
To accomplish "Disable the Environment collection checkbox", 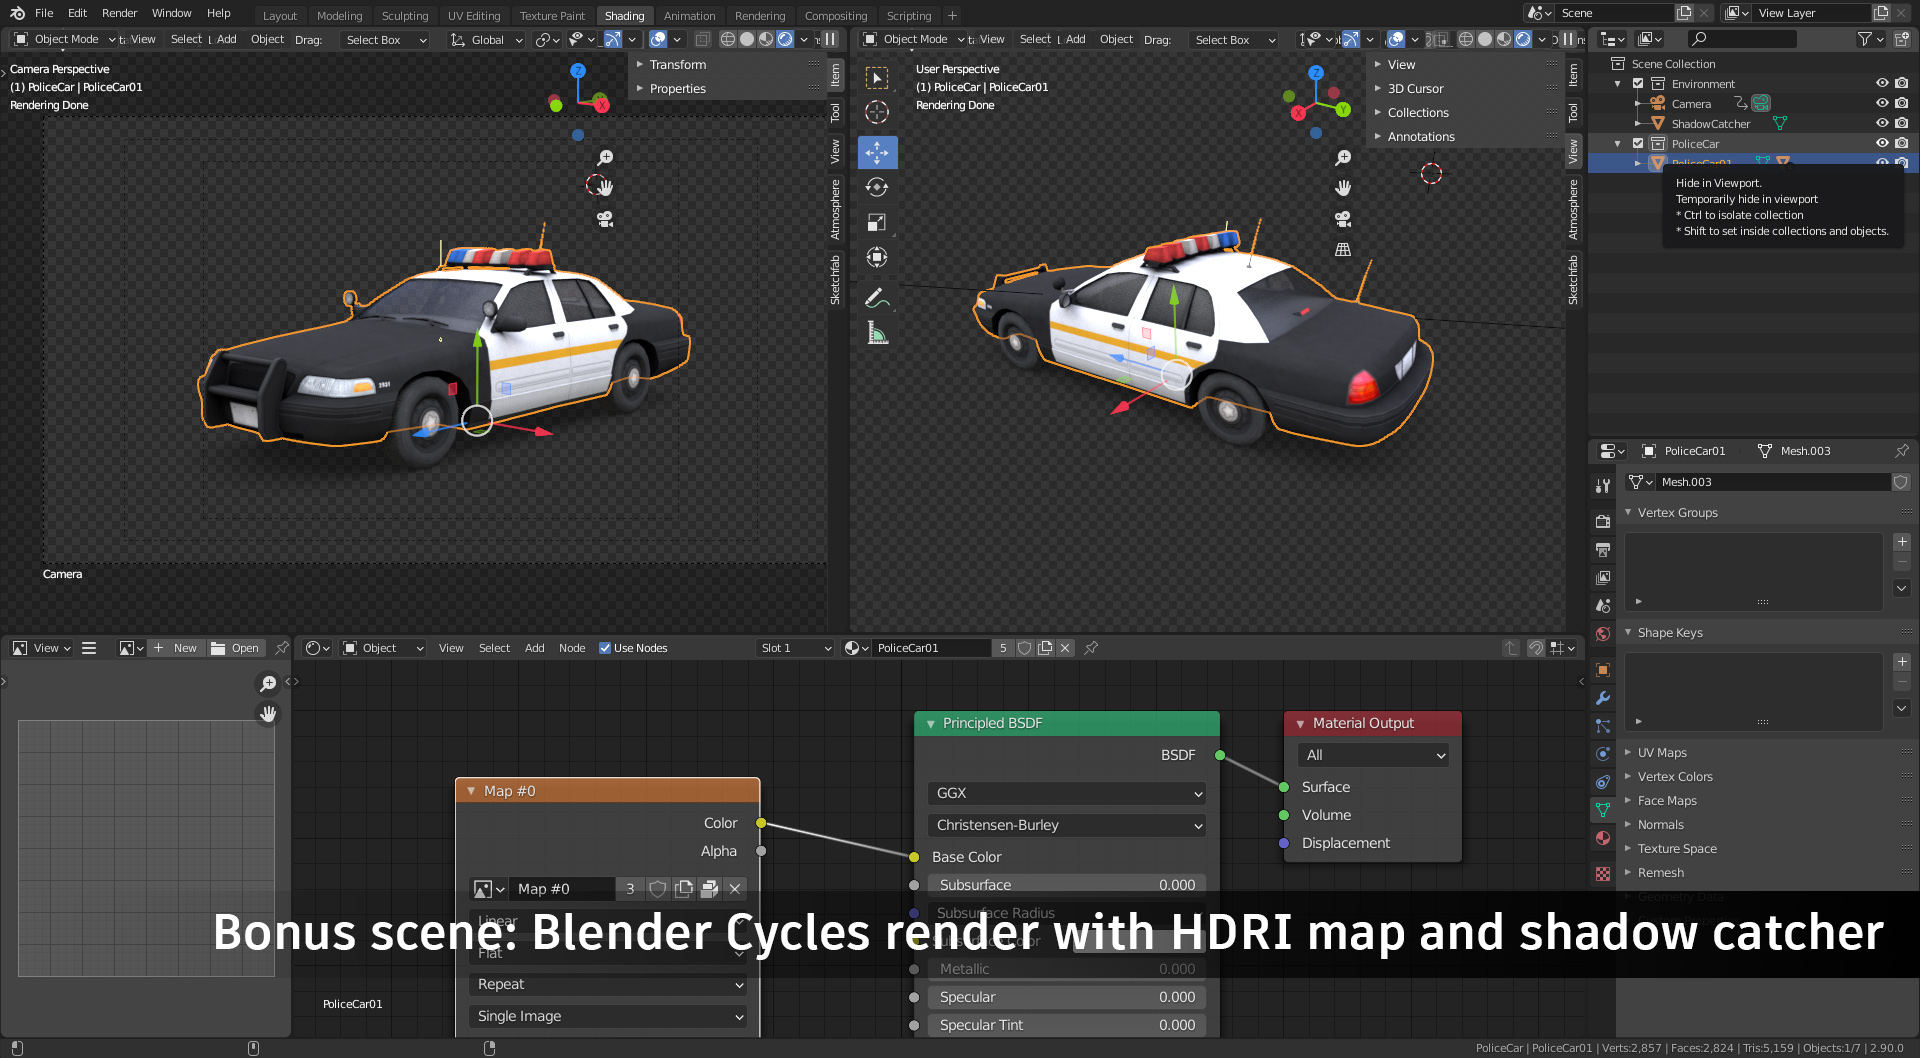I will 1637,83.
